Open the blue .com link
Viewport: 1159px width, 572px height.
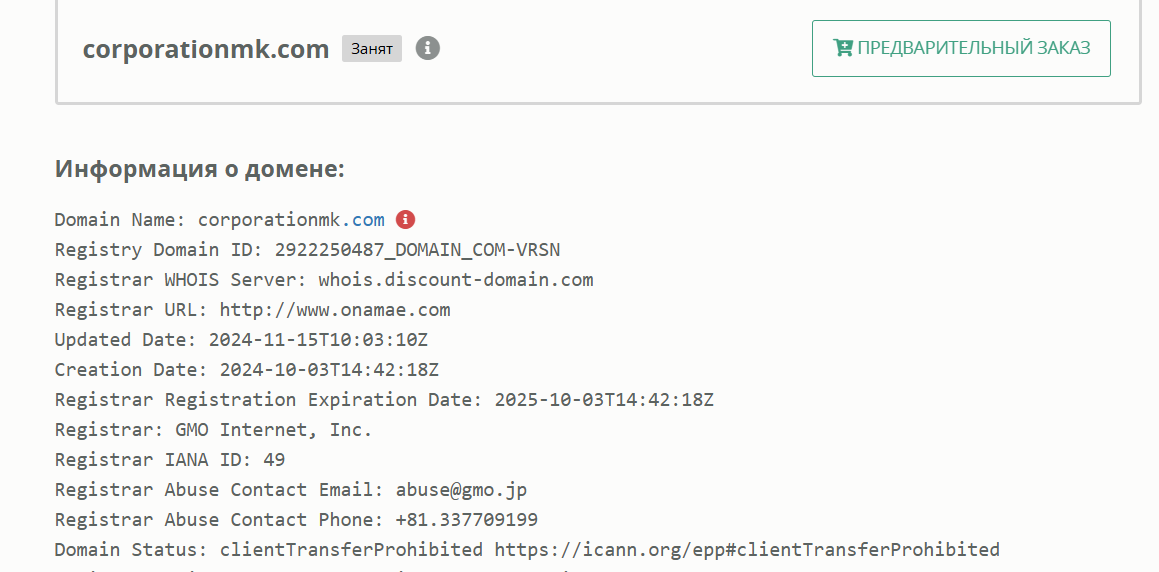point(363,219)
